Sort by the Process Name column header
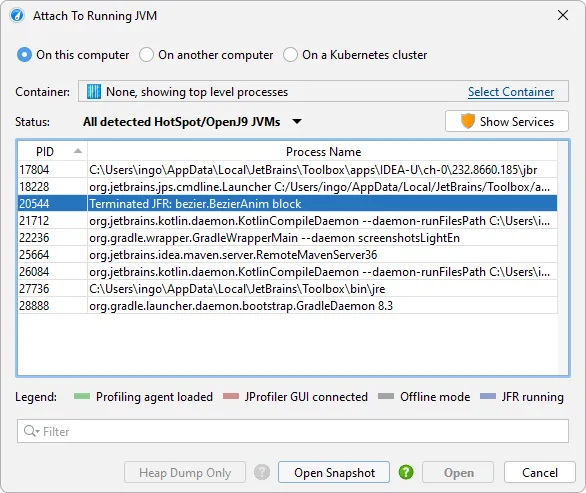The height and width of the screenshot is (493, 586). [x=323, y=152]
